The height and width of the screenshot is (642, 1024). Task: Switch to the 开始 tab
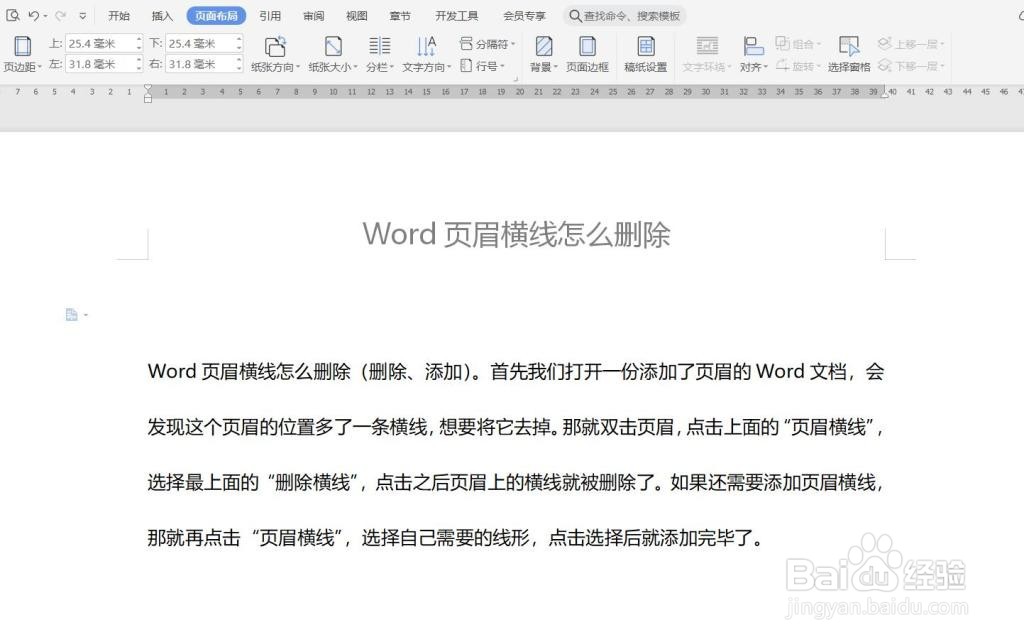[x=119, y=16]
